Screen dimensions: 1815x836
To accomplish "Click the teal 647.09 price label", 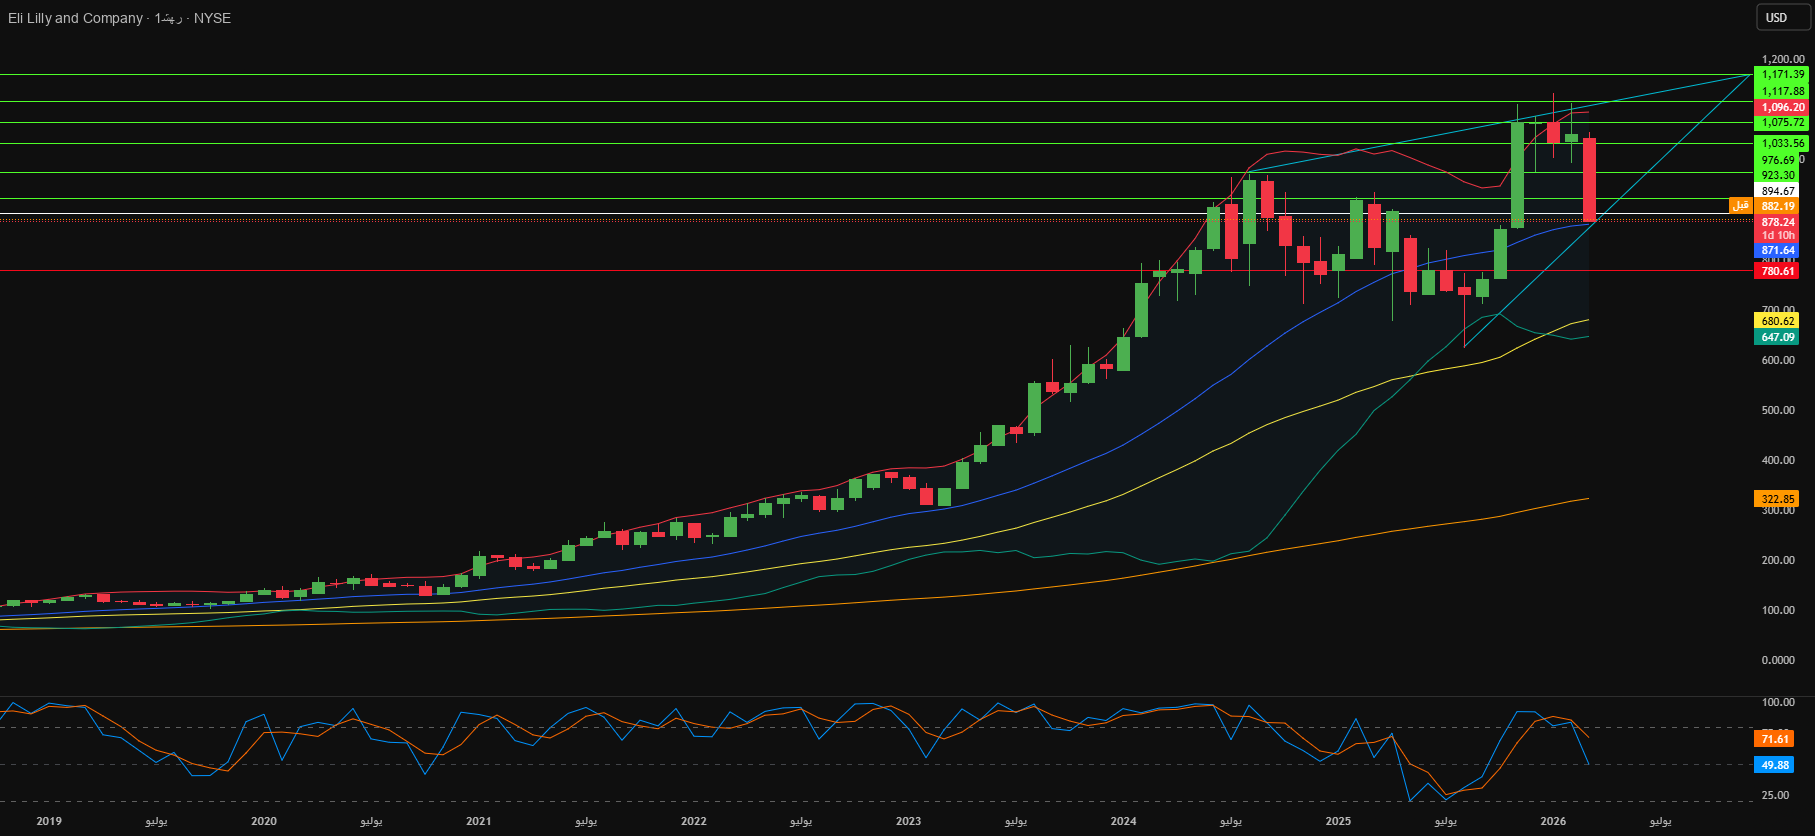I will coord(1777,337).
